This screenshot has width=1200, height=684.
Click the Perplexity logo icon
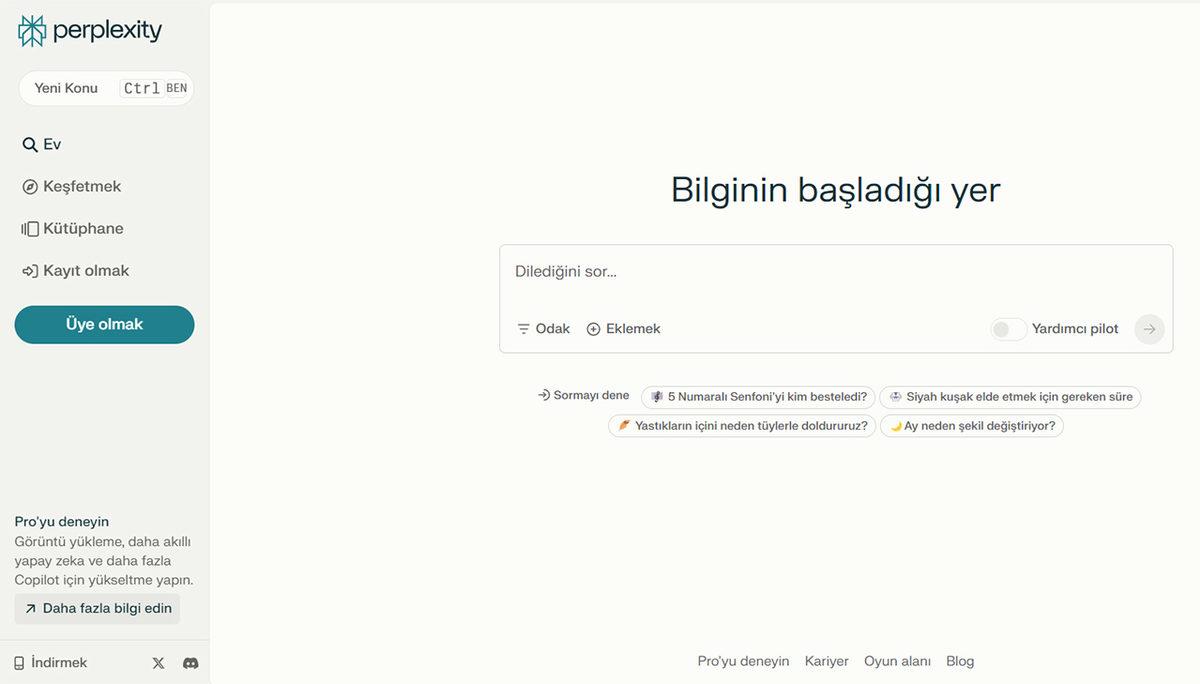[30, 30]
